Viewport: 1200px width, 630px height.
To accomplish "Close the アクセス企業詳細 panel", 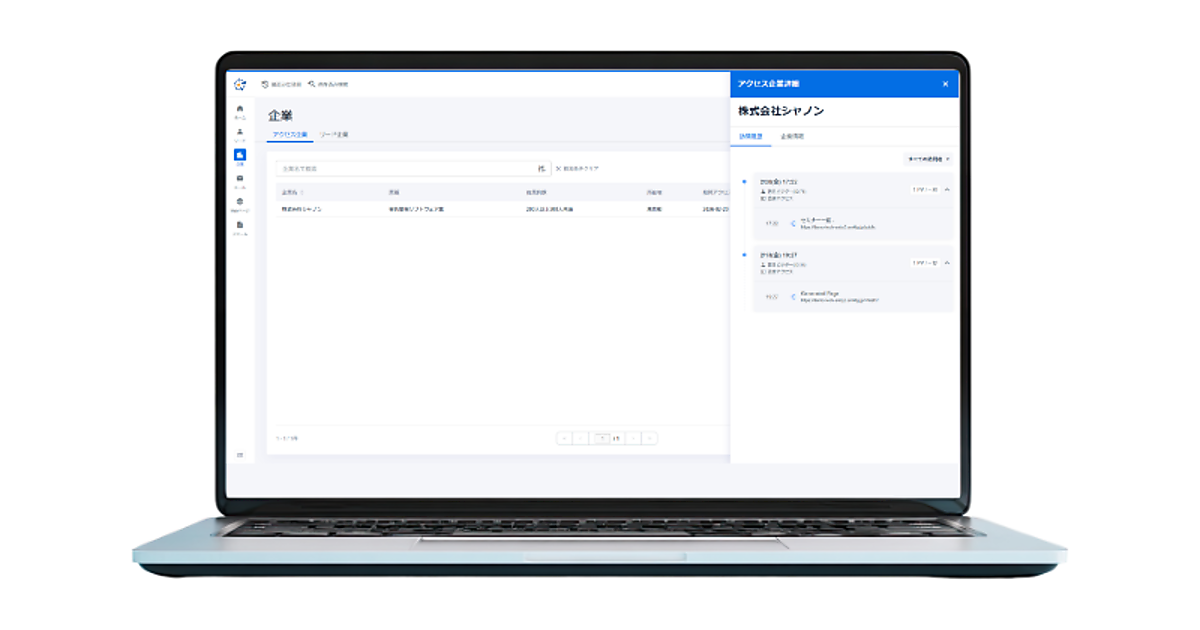I will pos(945,84).
